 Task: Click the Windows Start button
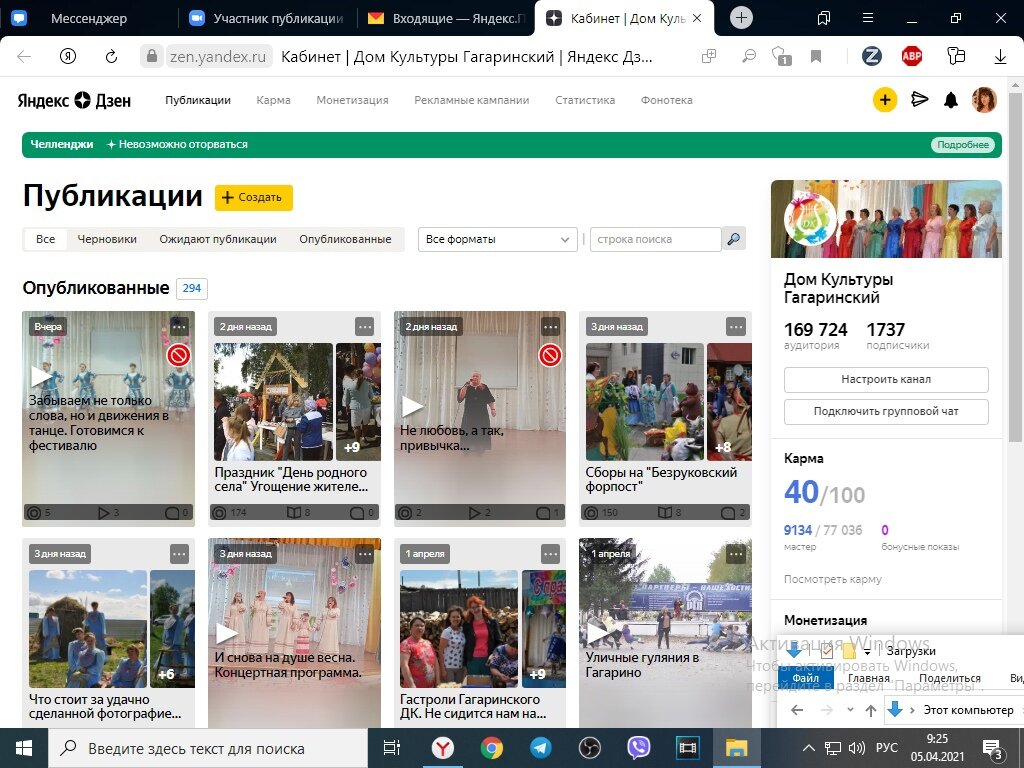pos(24,748)
